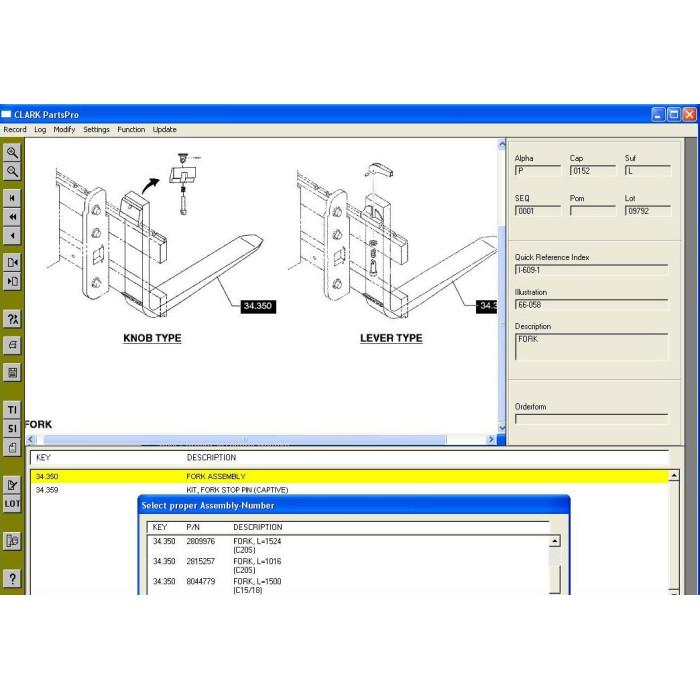Select part 2815257 FORK L=1016

pos(350,565)
